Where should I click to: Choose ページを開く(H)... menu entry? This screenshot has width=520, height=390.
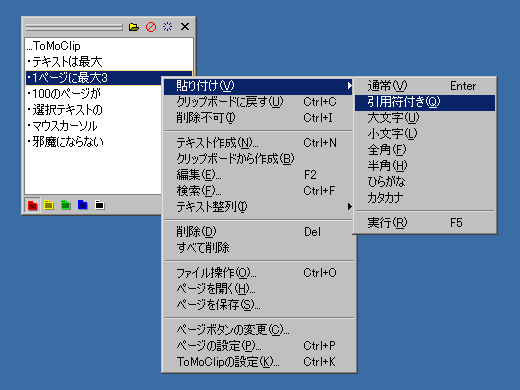coord(259,289)
